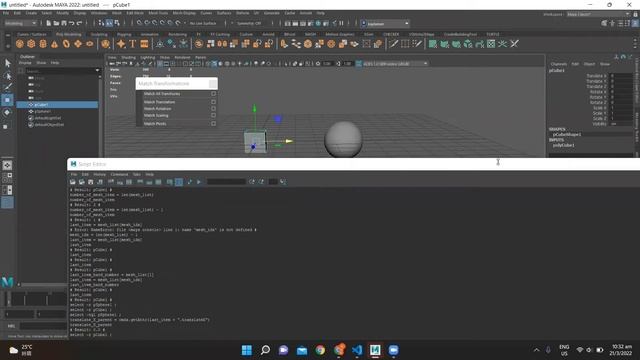This screenshot has width=640, height=360.
Task: Click Maya logo icon at lower left
Action: (x=7, y=282)
